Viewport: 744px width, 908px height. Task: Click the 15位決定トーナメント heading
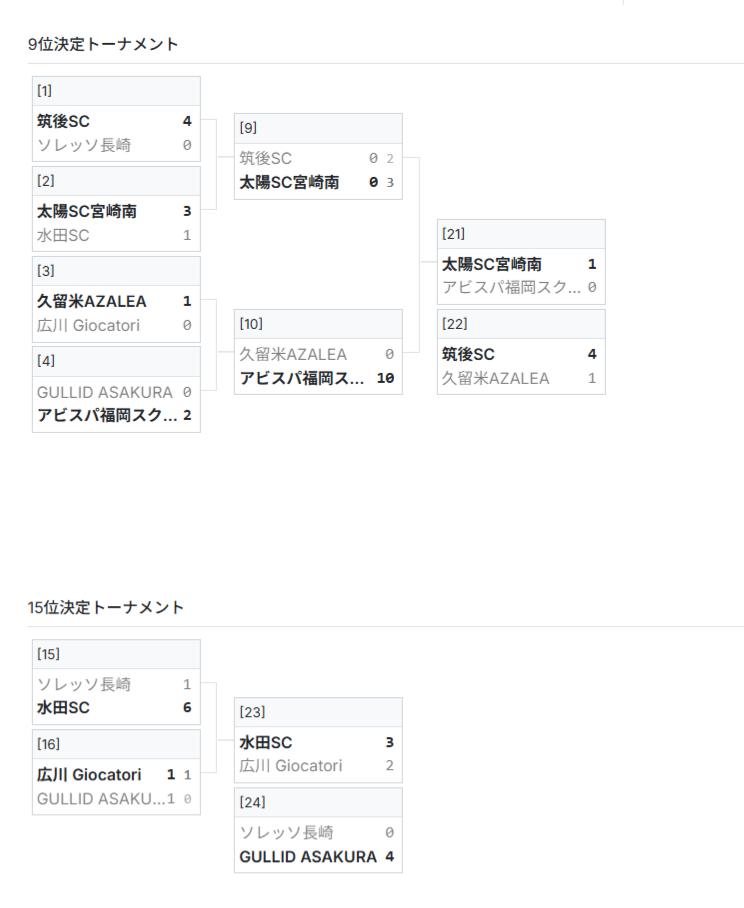[106, 607]
